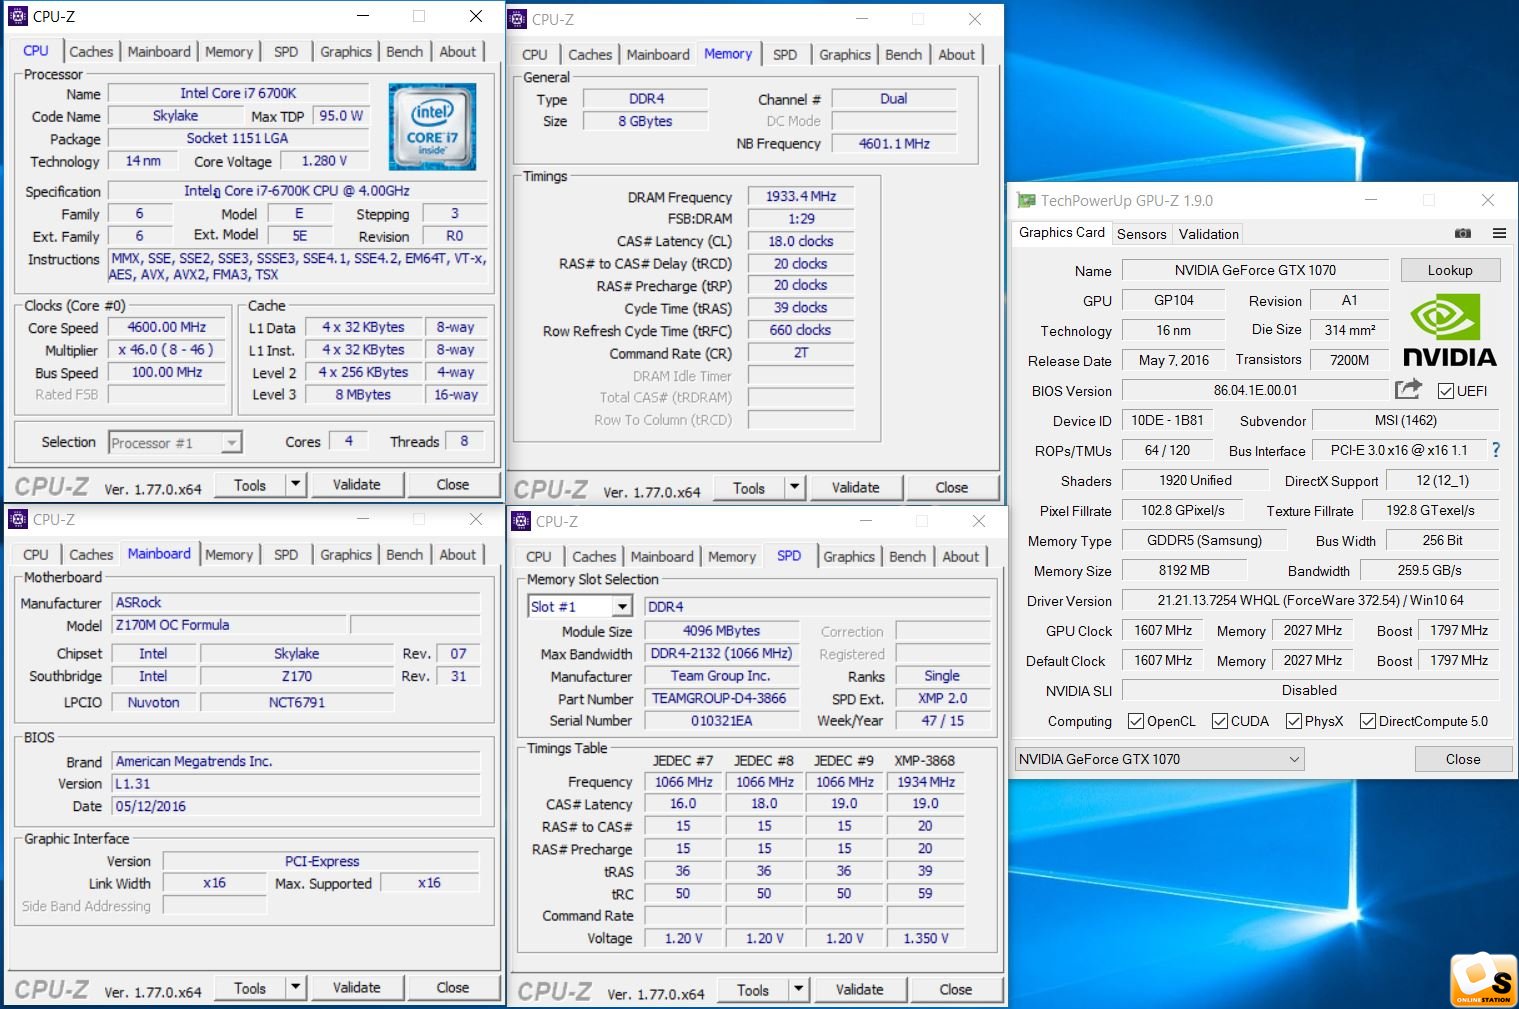This screenshot has width=1519, height=1009.
Task: Click the Intel Core i7 badge image
Action: 432,126
